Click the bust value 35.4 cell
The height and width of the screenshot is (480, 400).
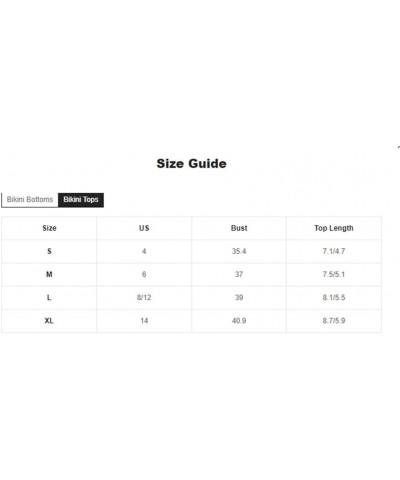[x=239, y=251]
